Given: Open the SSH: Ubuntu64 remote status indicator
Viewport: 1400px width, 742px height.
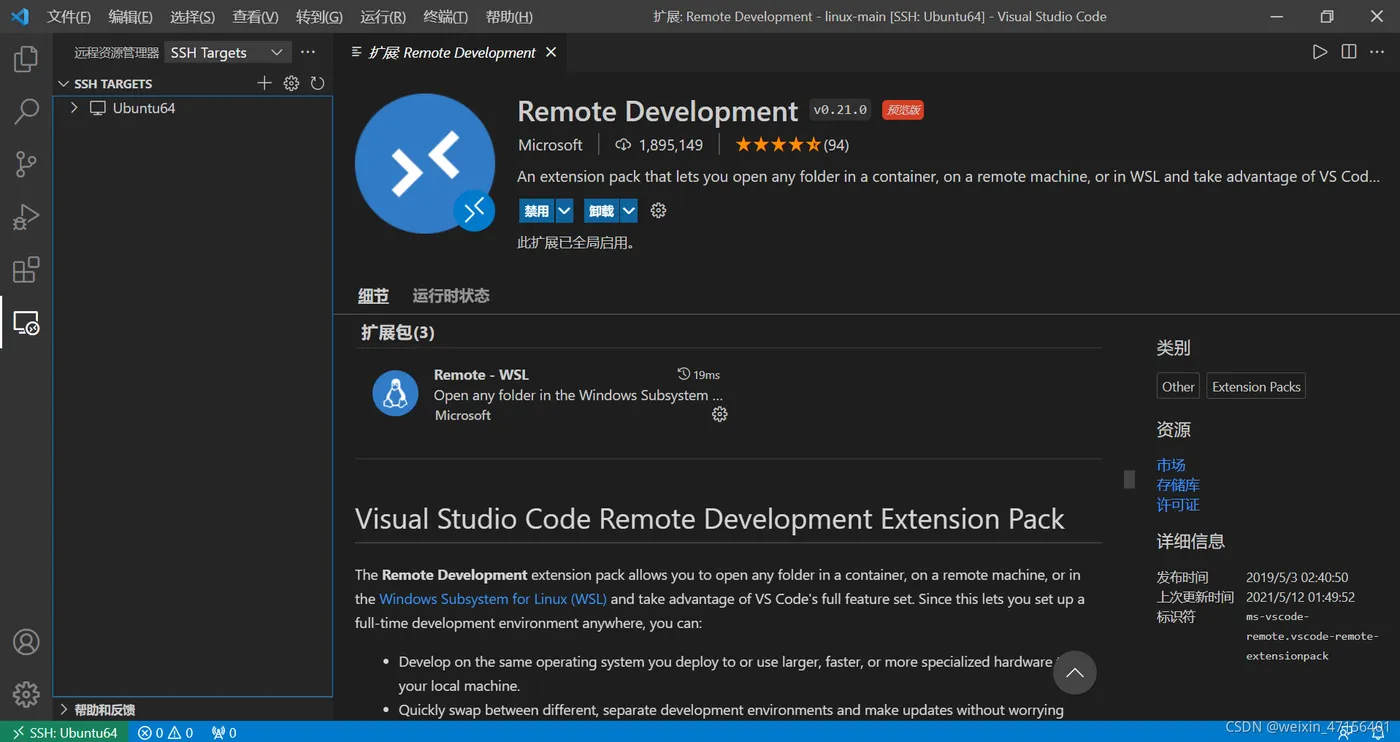Looking at the screenshot, I should pyautogui.click(x=65, y=732).
